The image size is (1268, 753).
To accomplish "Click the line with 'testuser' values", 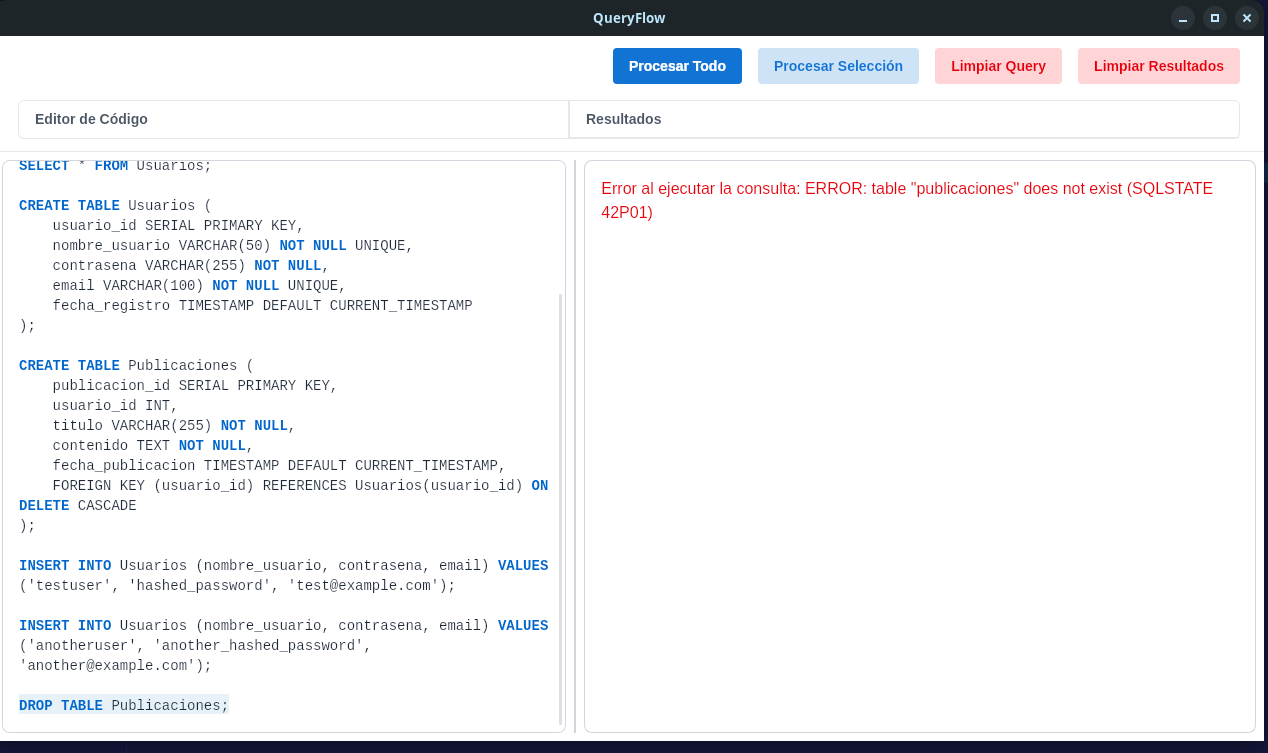I will (237, 586).
